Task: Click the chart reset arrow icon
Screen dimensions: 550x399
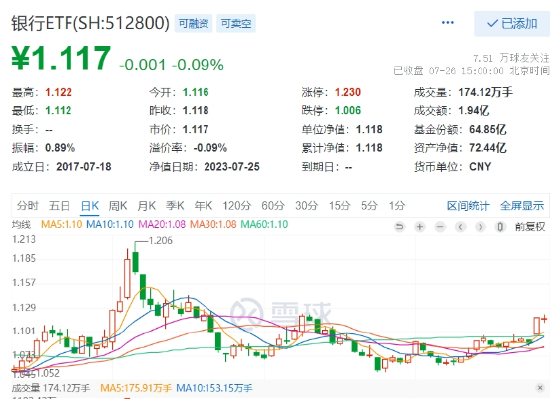Action: coord(399,227)
